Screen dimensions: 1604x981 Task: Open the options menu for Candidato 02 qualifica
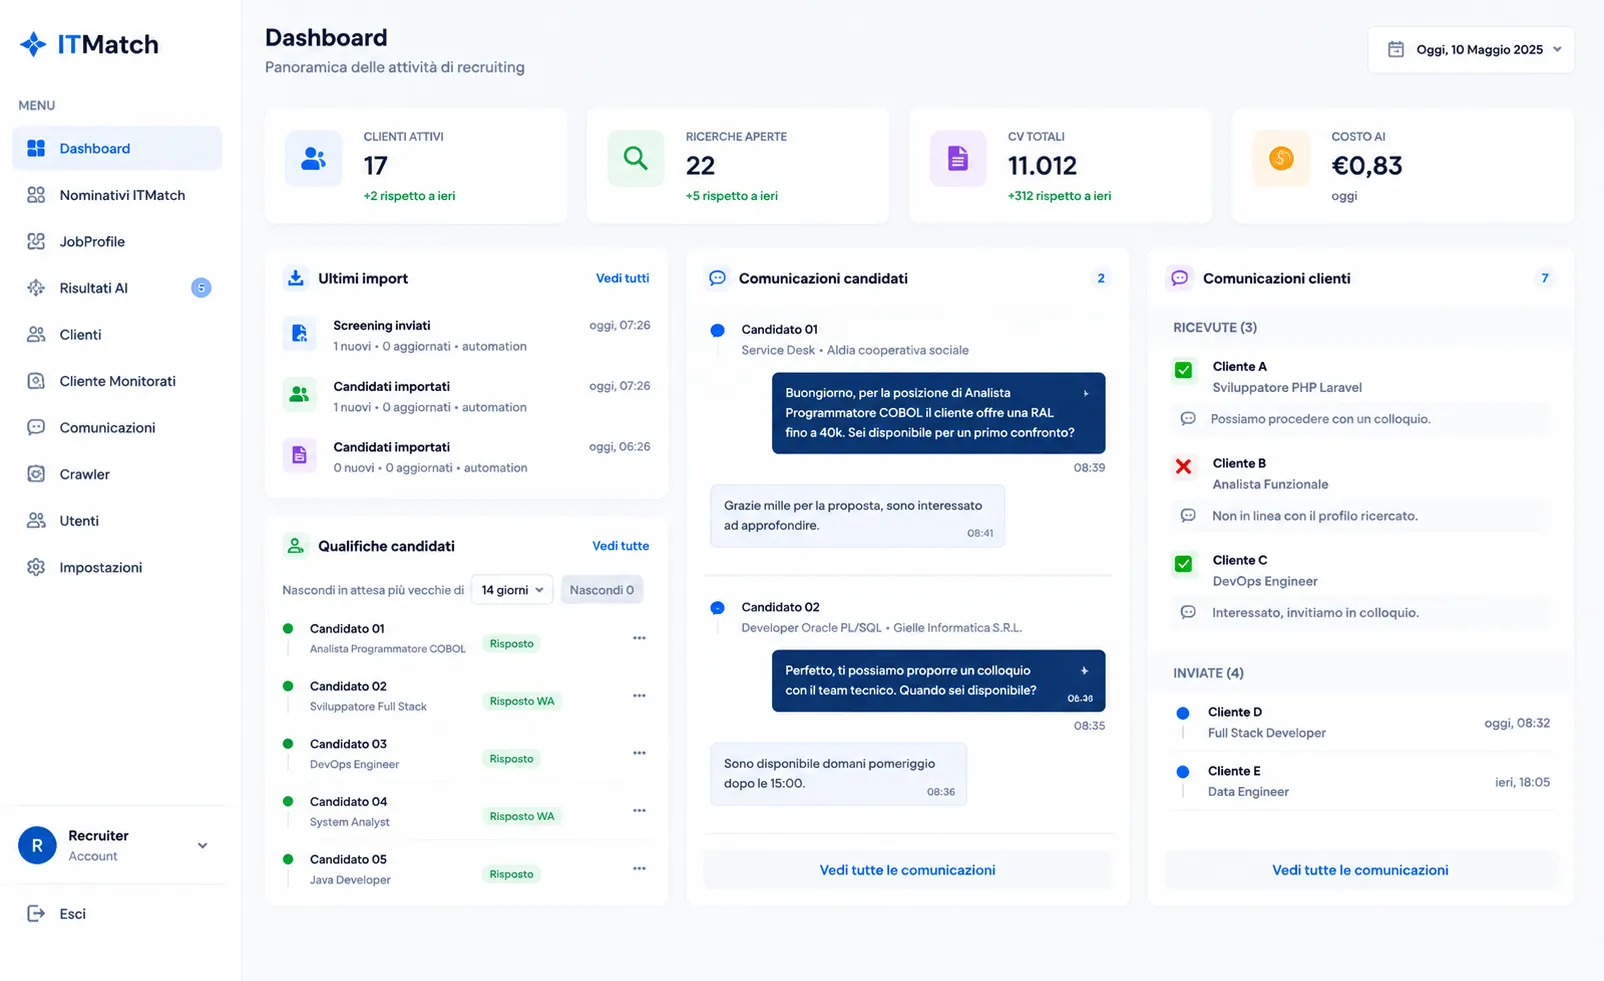coord(639,696)
